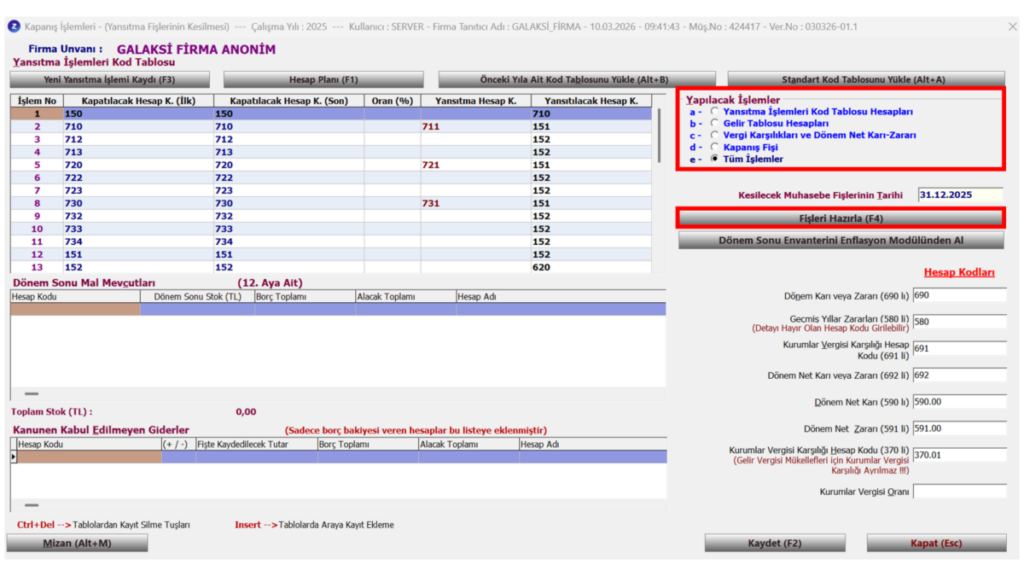This screenshot has height=576, width=1024.
Task: Open Hesap Planı (F1)
Action: (x=323, y=80)
